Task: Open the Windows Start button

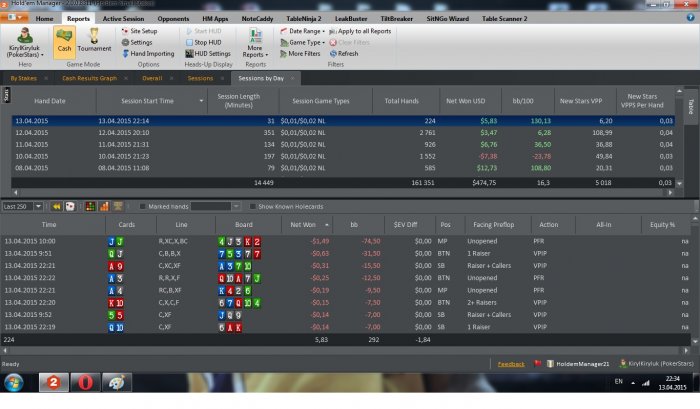Action: [x=14, y=383]
